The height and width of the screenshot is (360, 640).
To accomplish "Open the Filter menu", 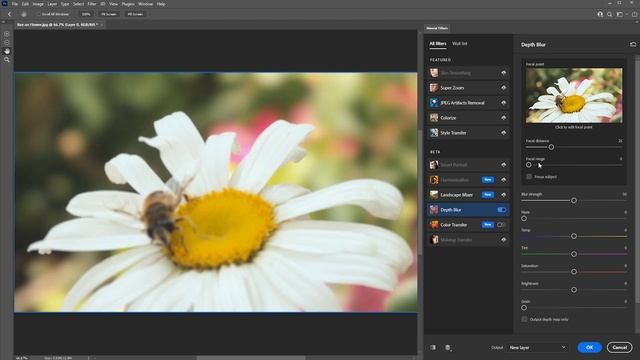I will [x=92, y=4].
